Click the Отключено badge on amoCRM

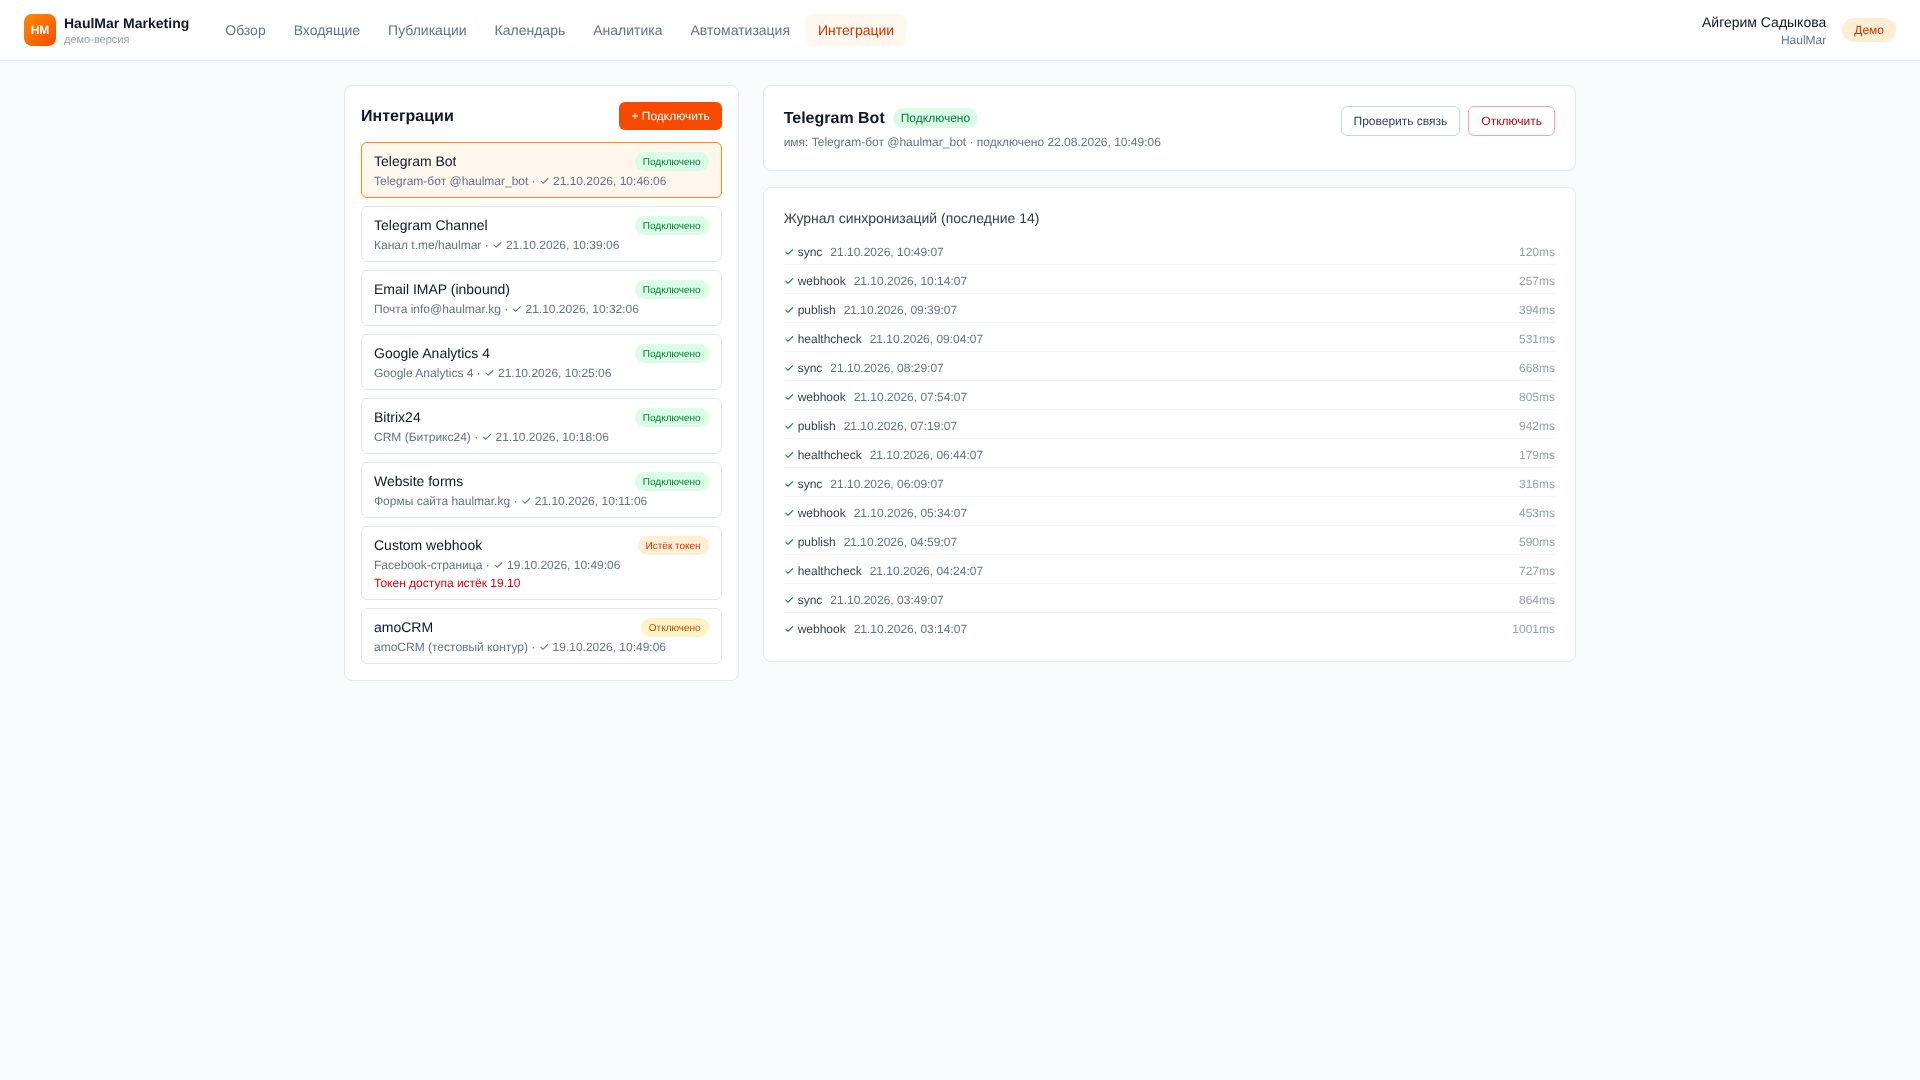675,627
